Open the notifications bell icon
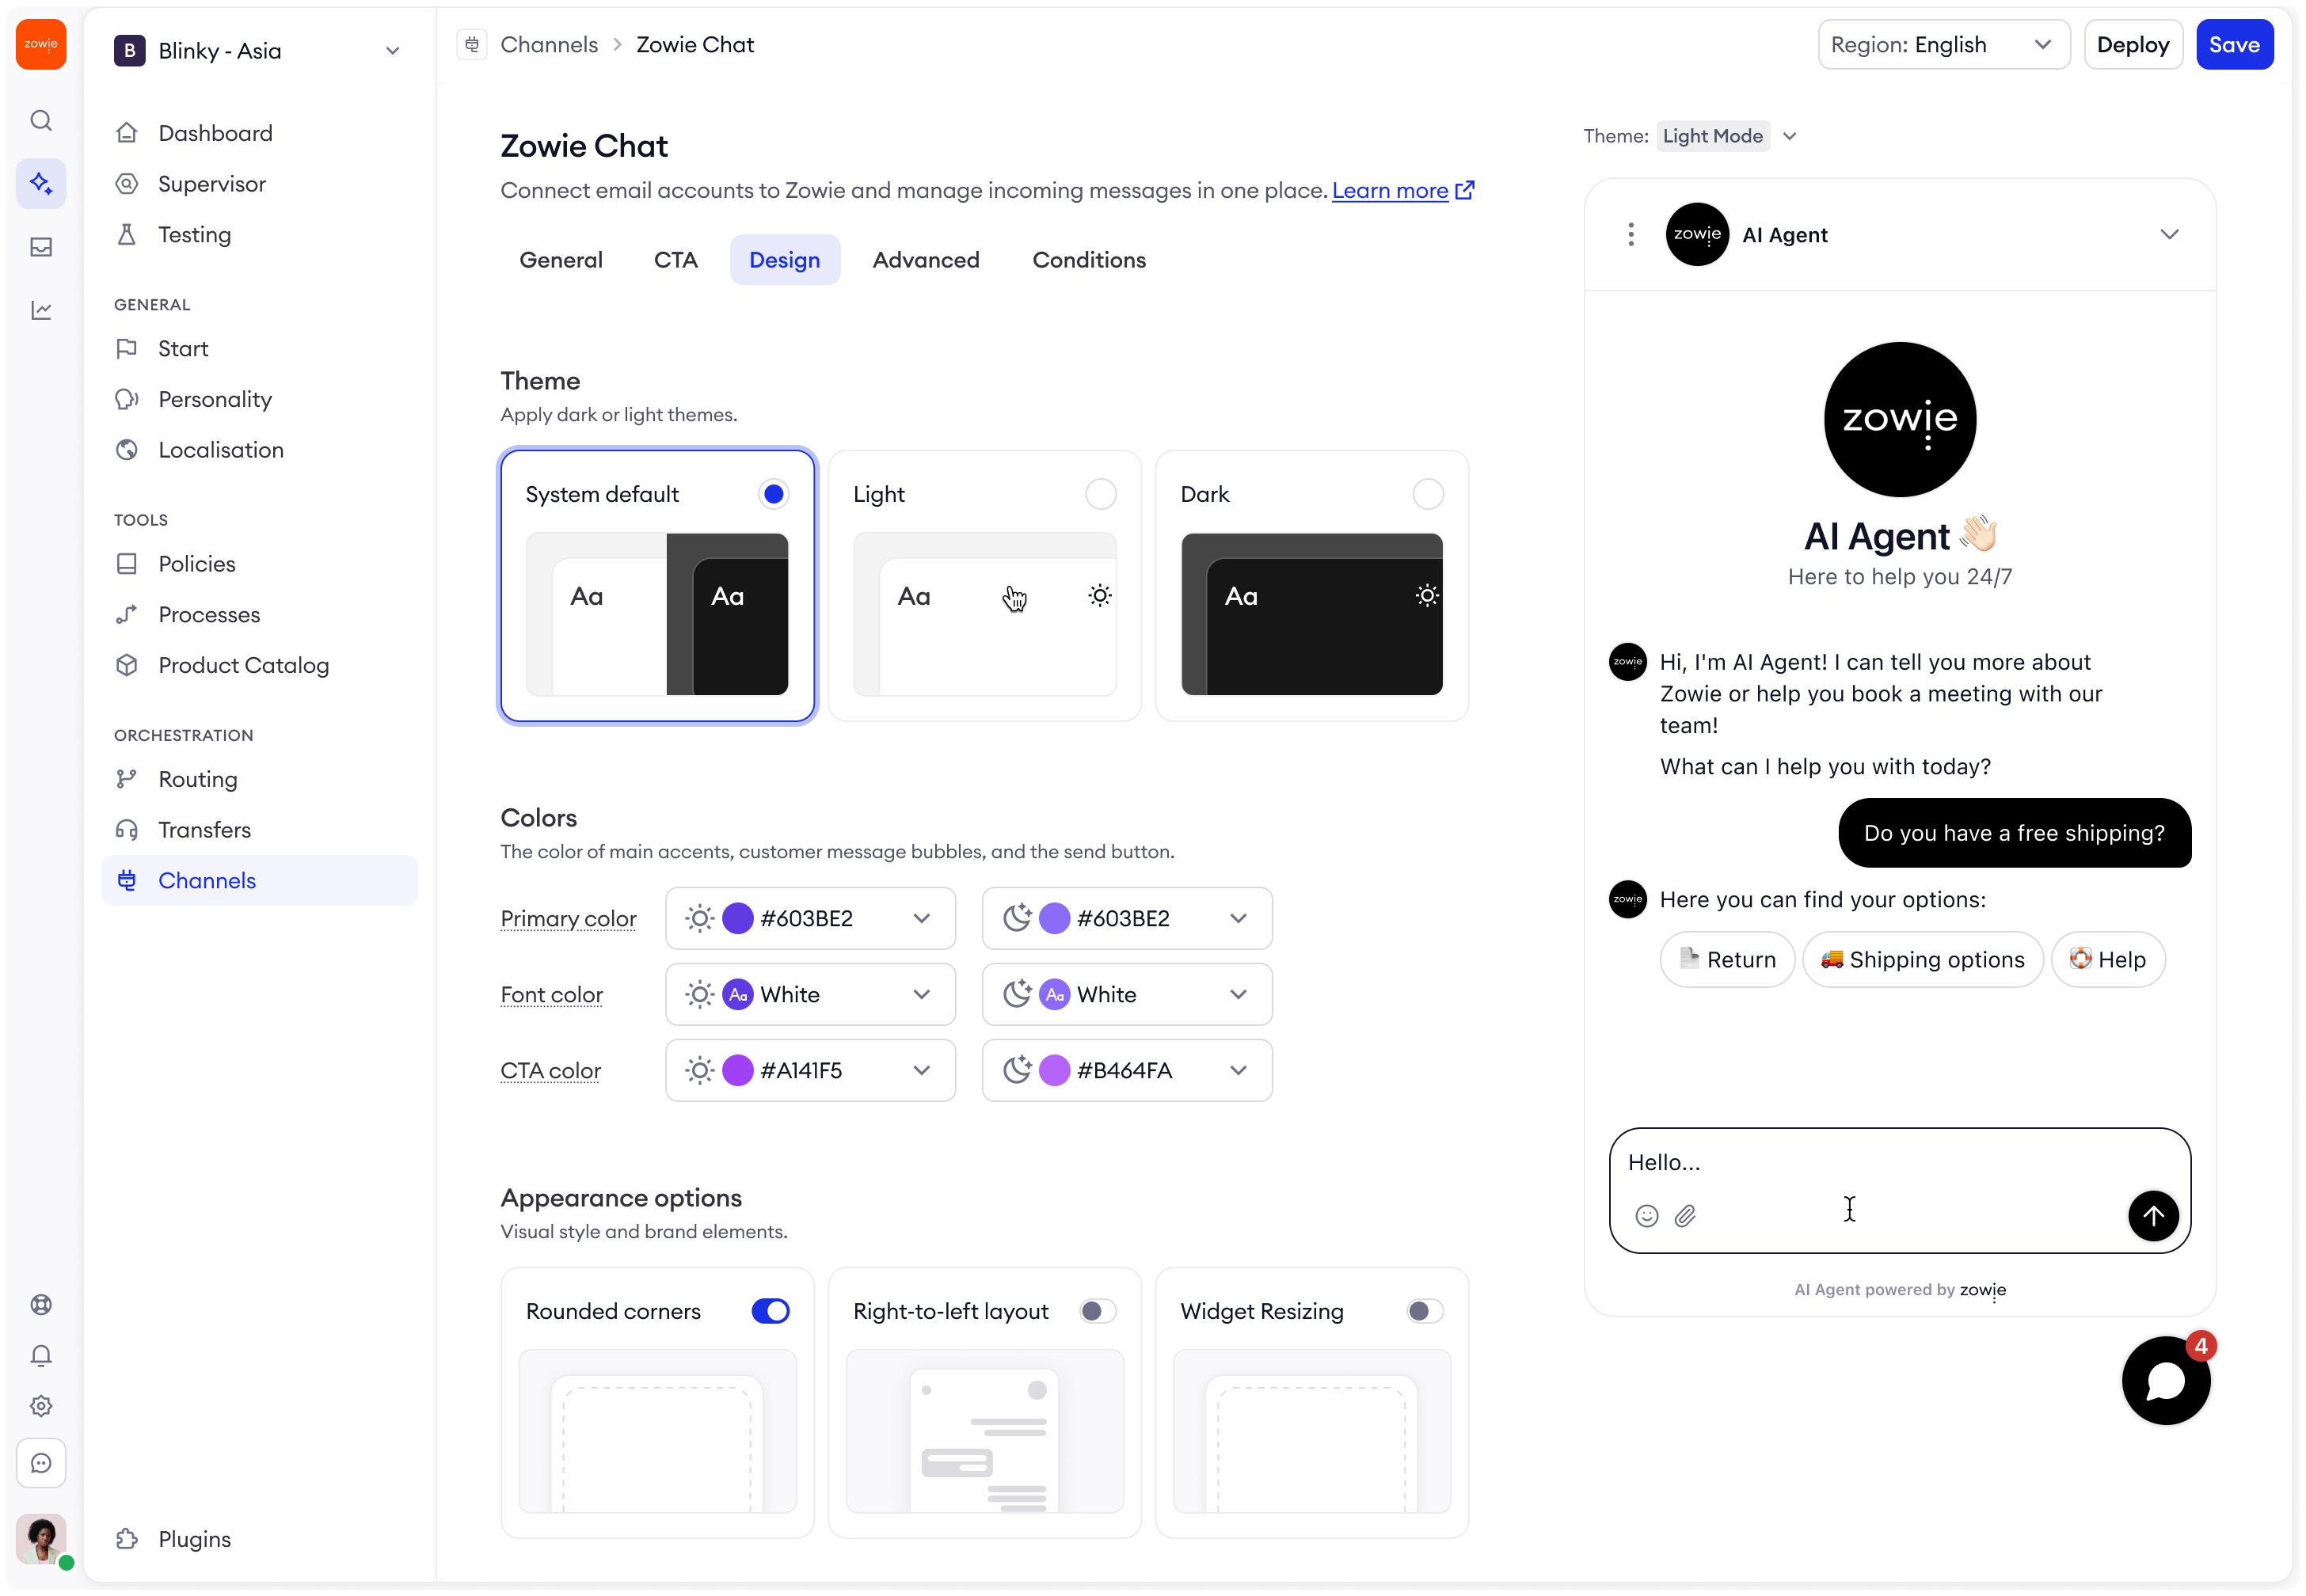This screenshot has height=1596, width=2306. pos(41,1356)
